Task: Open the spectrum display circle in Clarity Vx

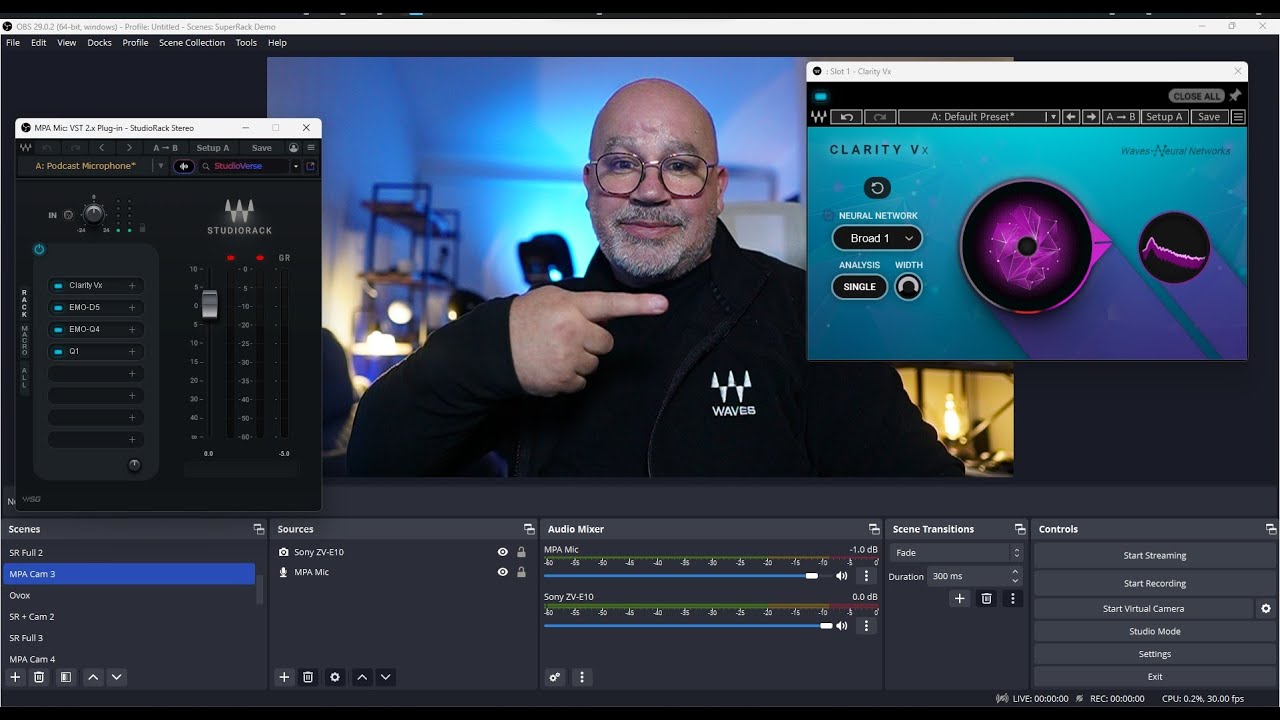Action: 1174,248
